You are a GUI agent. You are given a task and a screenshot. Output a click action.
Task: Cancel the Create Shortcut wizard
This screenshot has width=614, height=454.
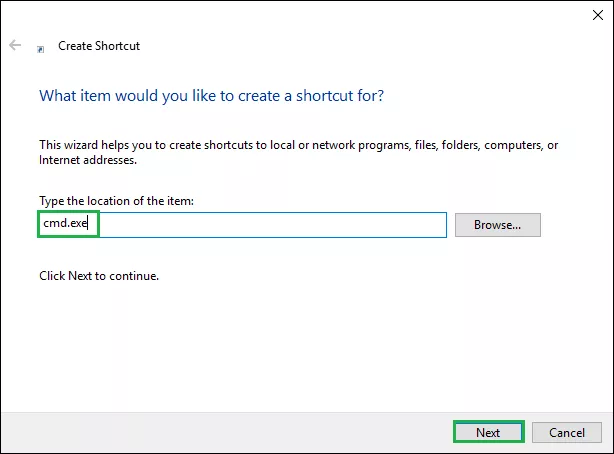567,432
